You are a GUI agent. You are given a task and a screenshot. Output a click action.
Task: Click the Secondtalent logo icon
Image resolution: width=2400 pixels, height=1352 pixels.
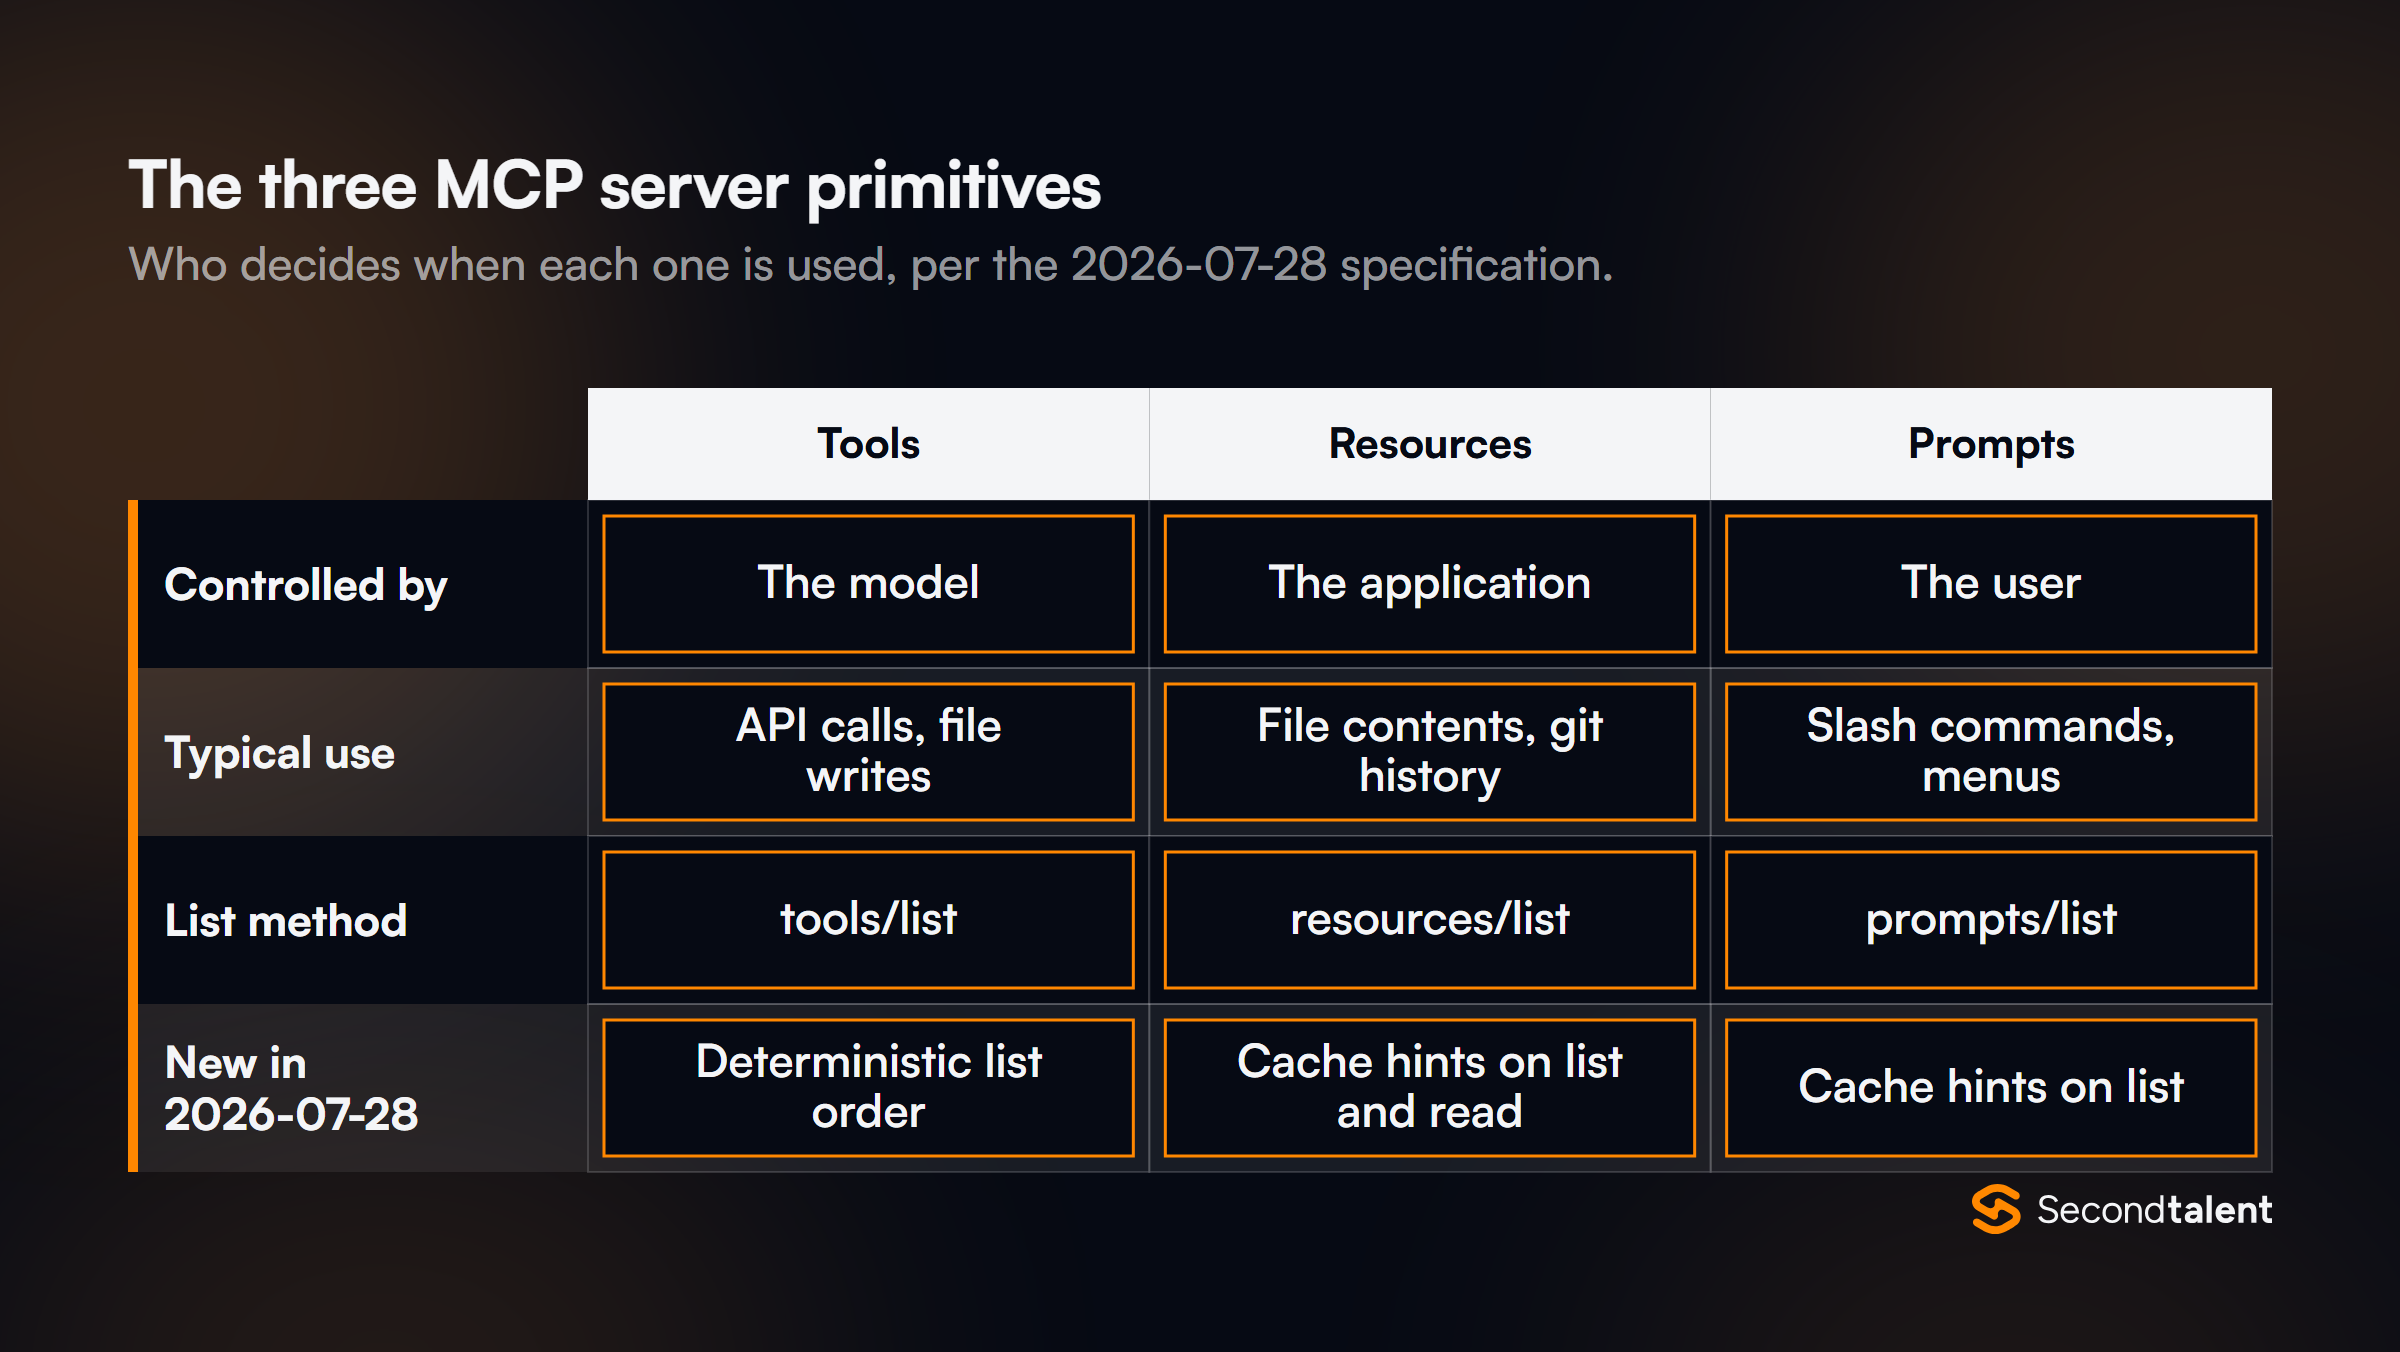pyautogui.click(x=1995, y=1209)
